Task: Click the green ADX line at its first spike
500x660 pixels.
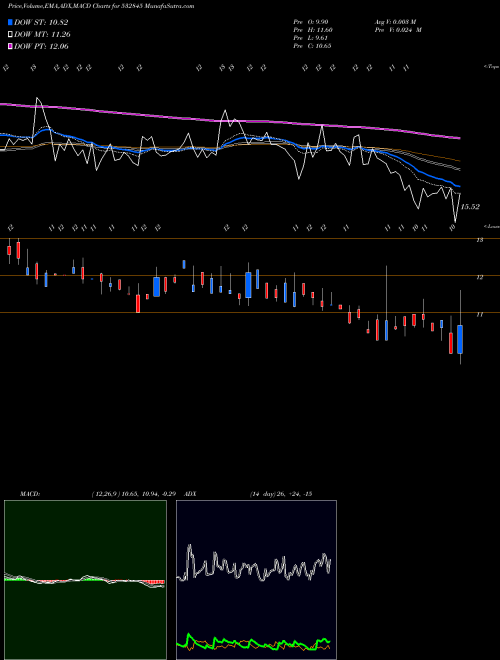Action: tap(189, 635)
